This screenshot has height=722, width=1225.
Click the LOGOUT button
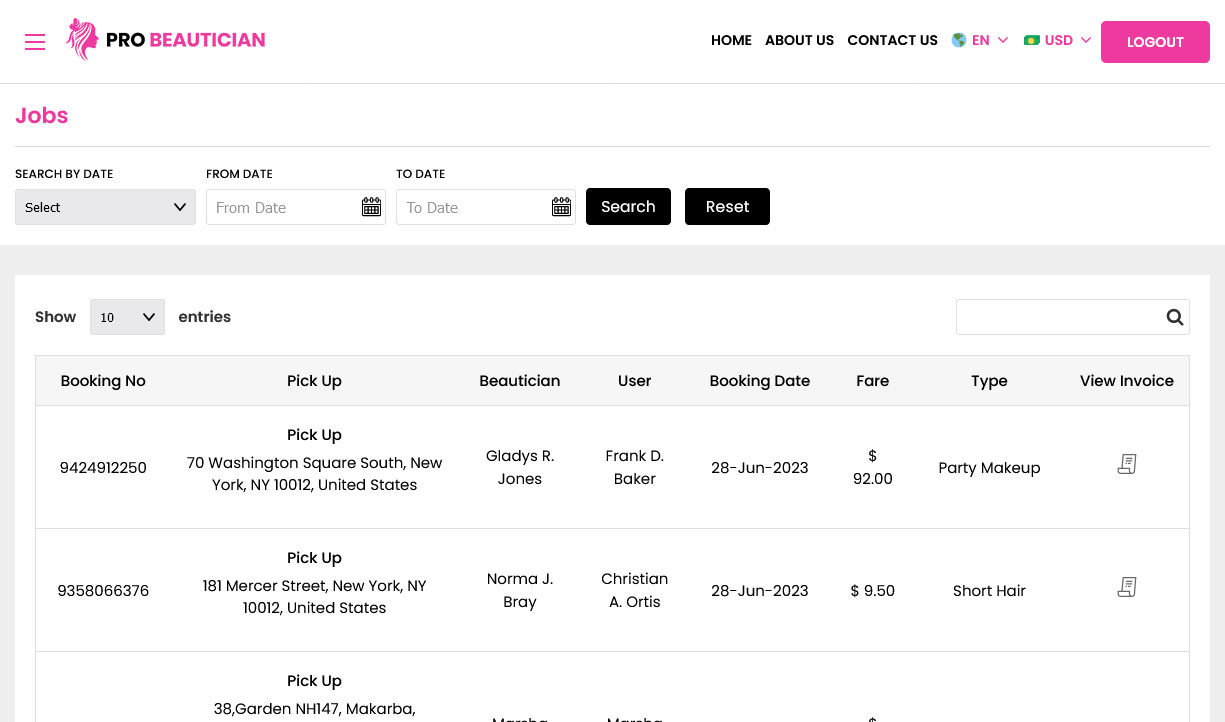pyautogui.click(x=1155, y=42)
